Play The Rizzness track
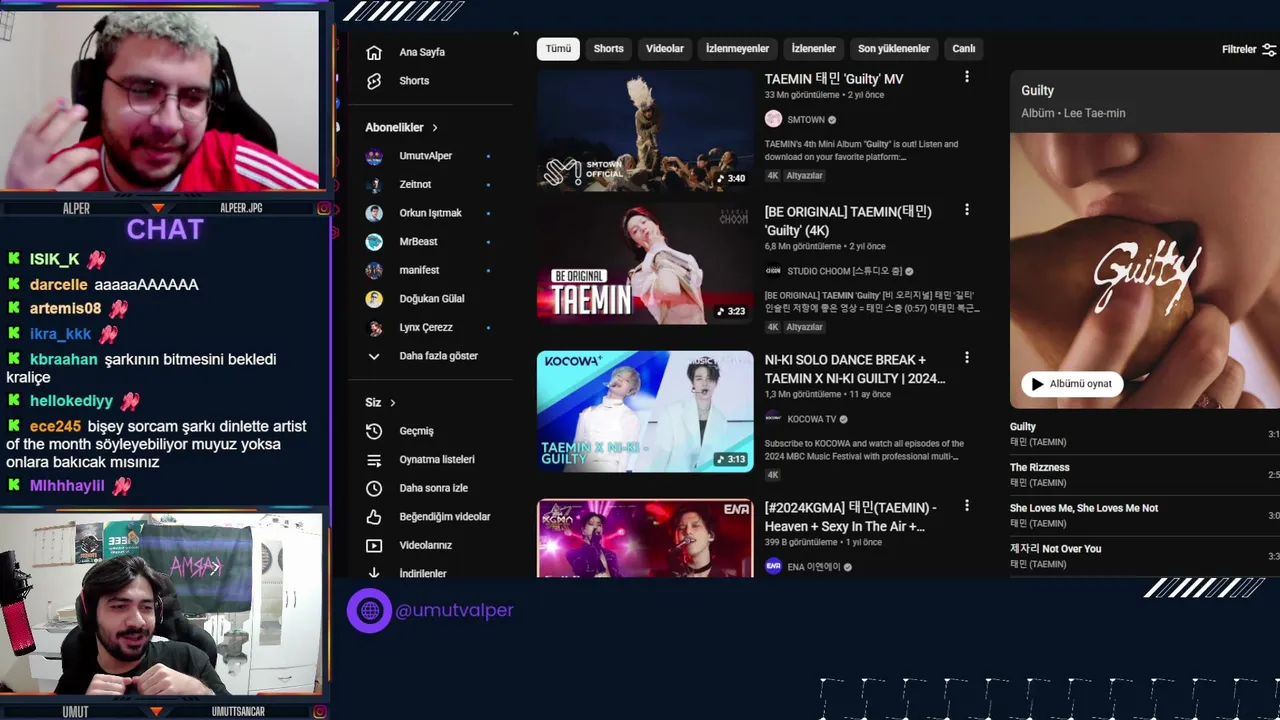This screenshot has width=1280, height=720. (x=1145, y=475)
